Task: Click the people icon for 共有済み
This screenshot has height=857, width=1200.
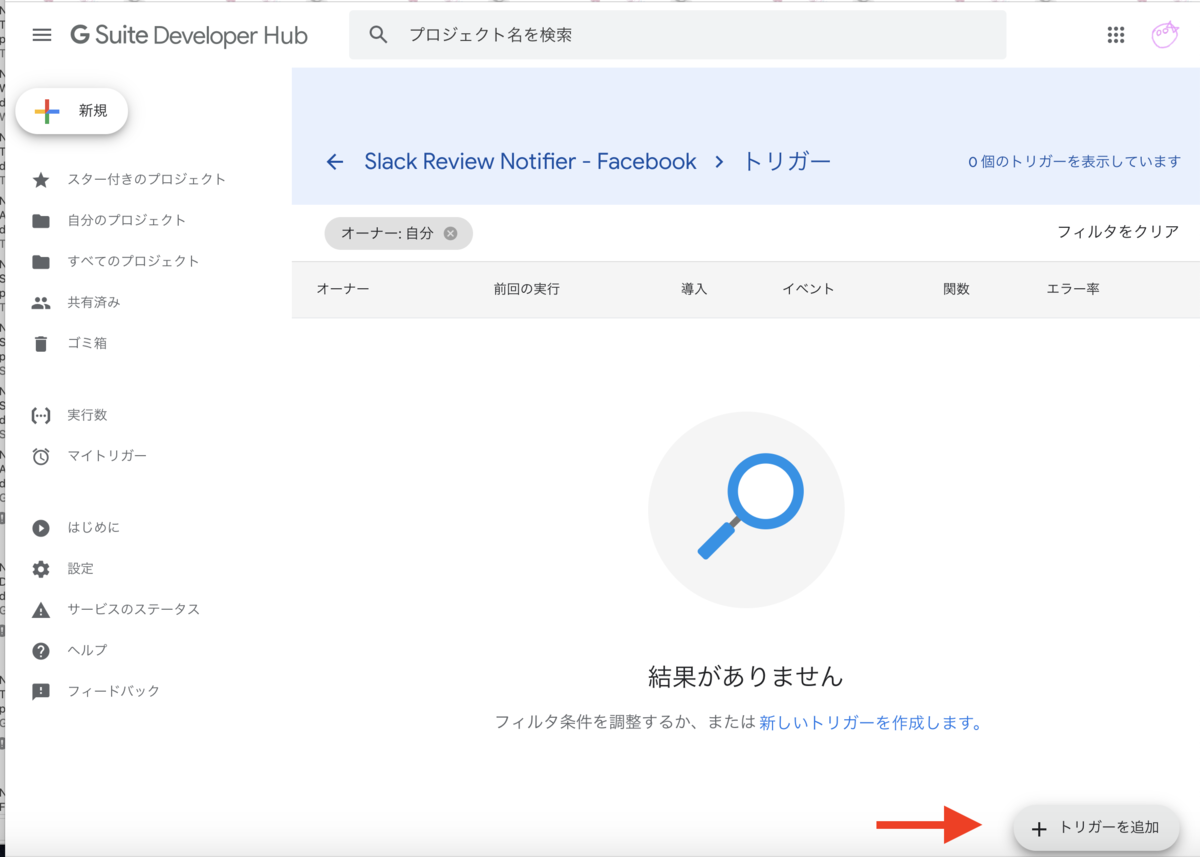Action: point(41,303)
